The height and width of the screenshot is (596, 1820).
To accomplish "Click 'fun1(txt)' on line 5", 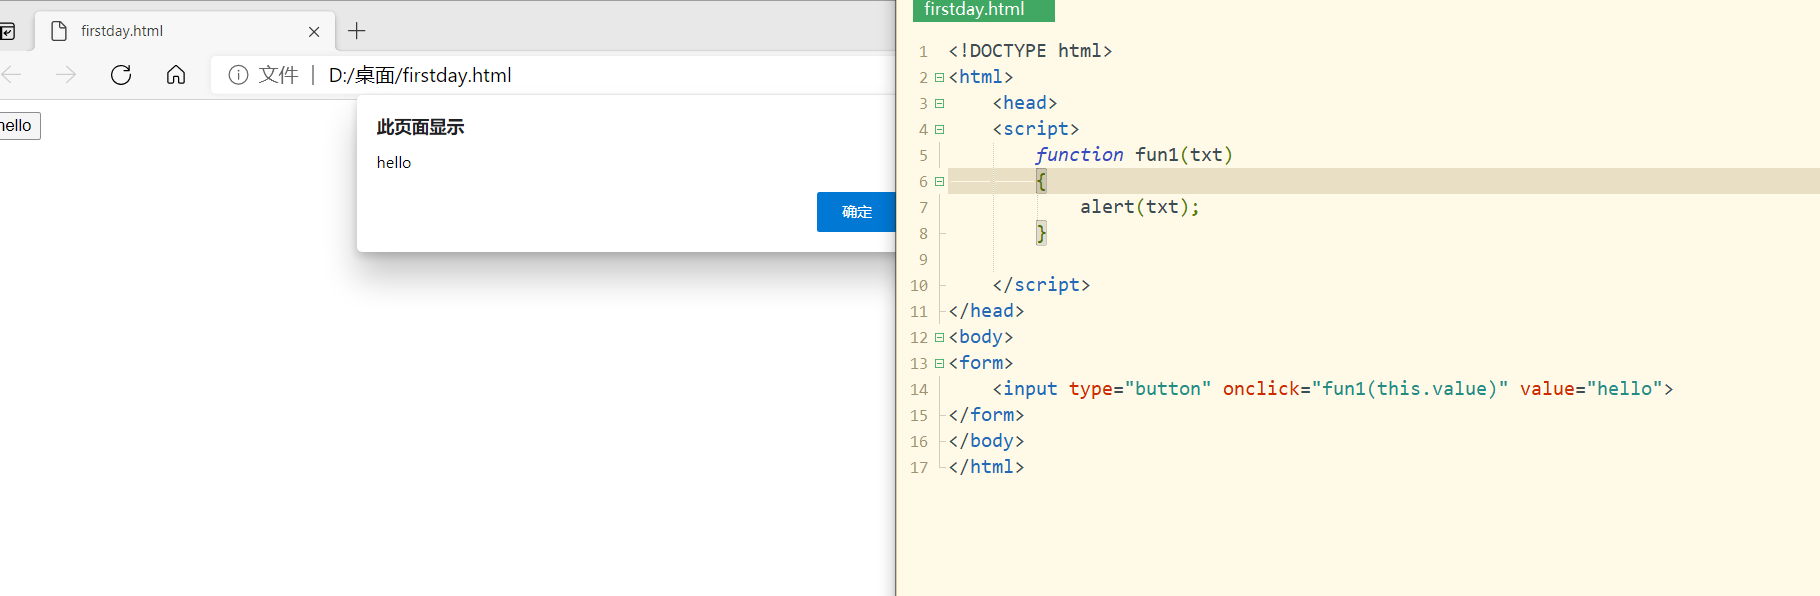I will [1184, 155].
